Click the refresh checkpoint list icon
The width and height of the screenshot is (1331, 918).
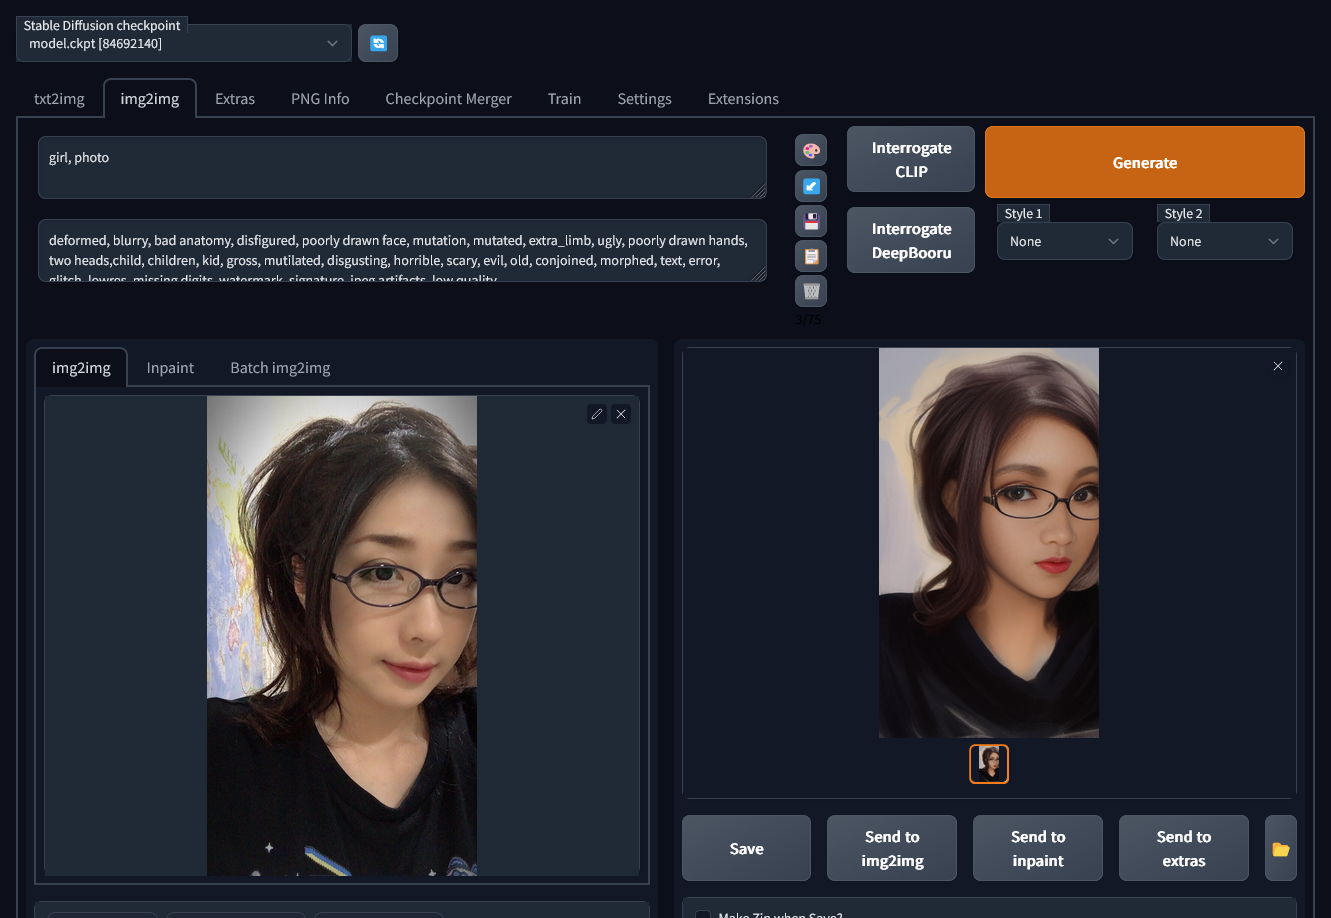tap(378, 43)
